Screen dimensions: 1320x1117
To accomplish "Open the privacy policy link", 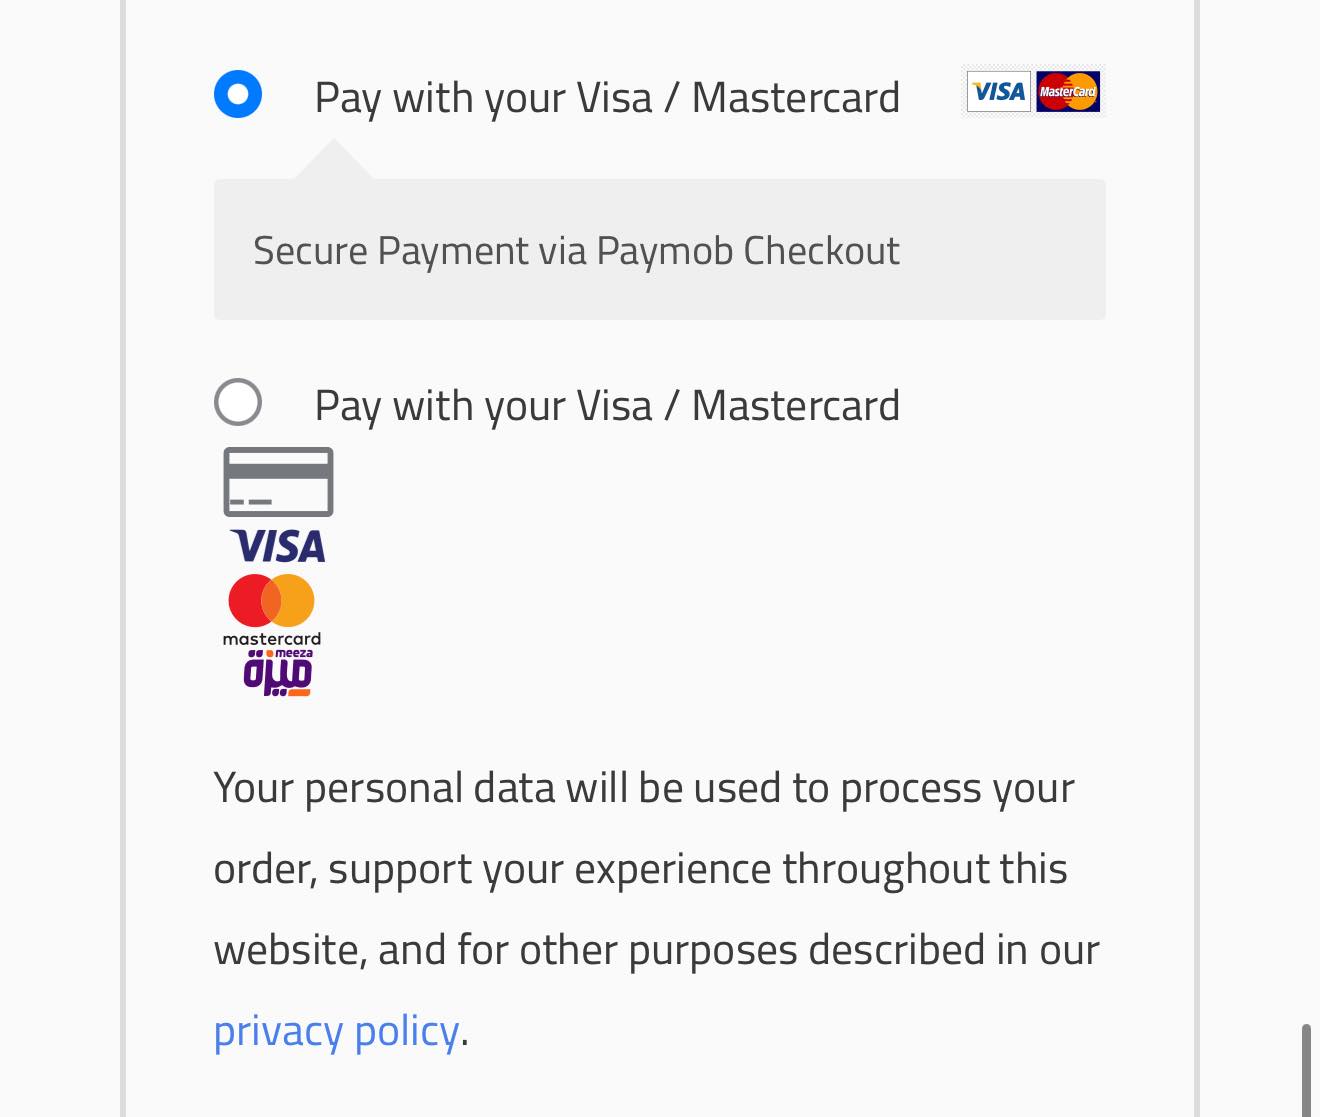I will (x=336, y=1031).
